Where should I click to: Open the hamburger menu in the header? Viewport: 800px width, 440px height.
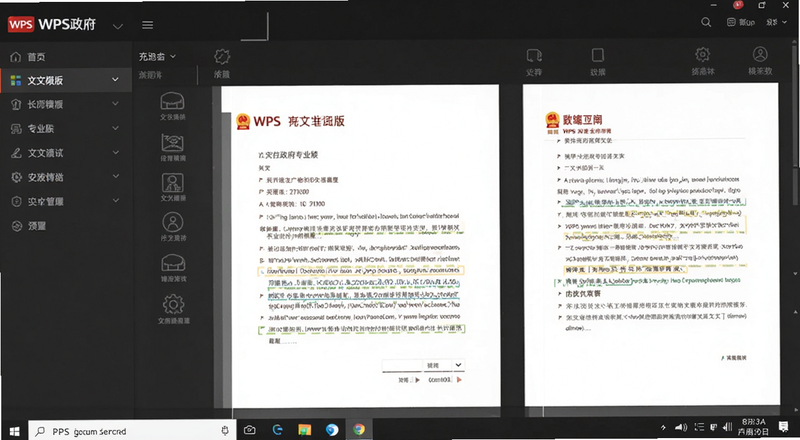click(x=147, y=25)
